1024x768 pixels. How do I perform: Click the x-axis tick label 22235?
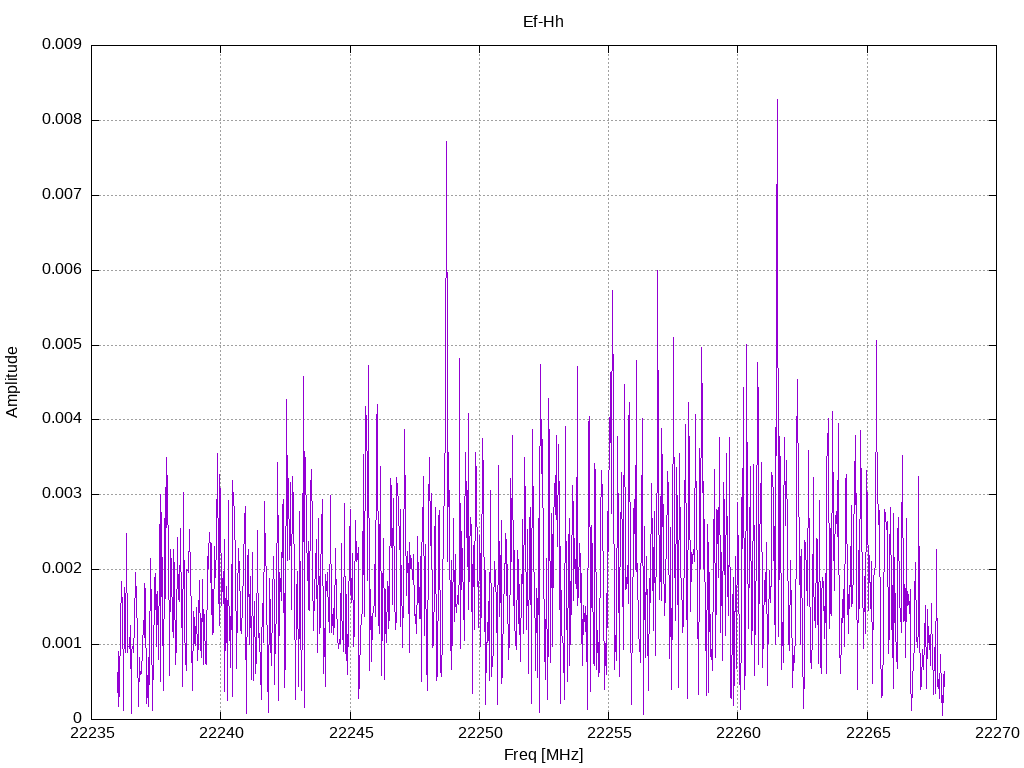pyautogui.click(x=91, y=733)
